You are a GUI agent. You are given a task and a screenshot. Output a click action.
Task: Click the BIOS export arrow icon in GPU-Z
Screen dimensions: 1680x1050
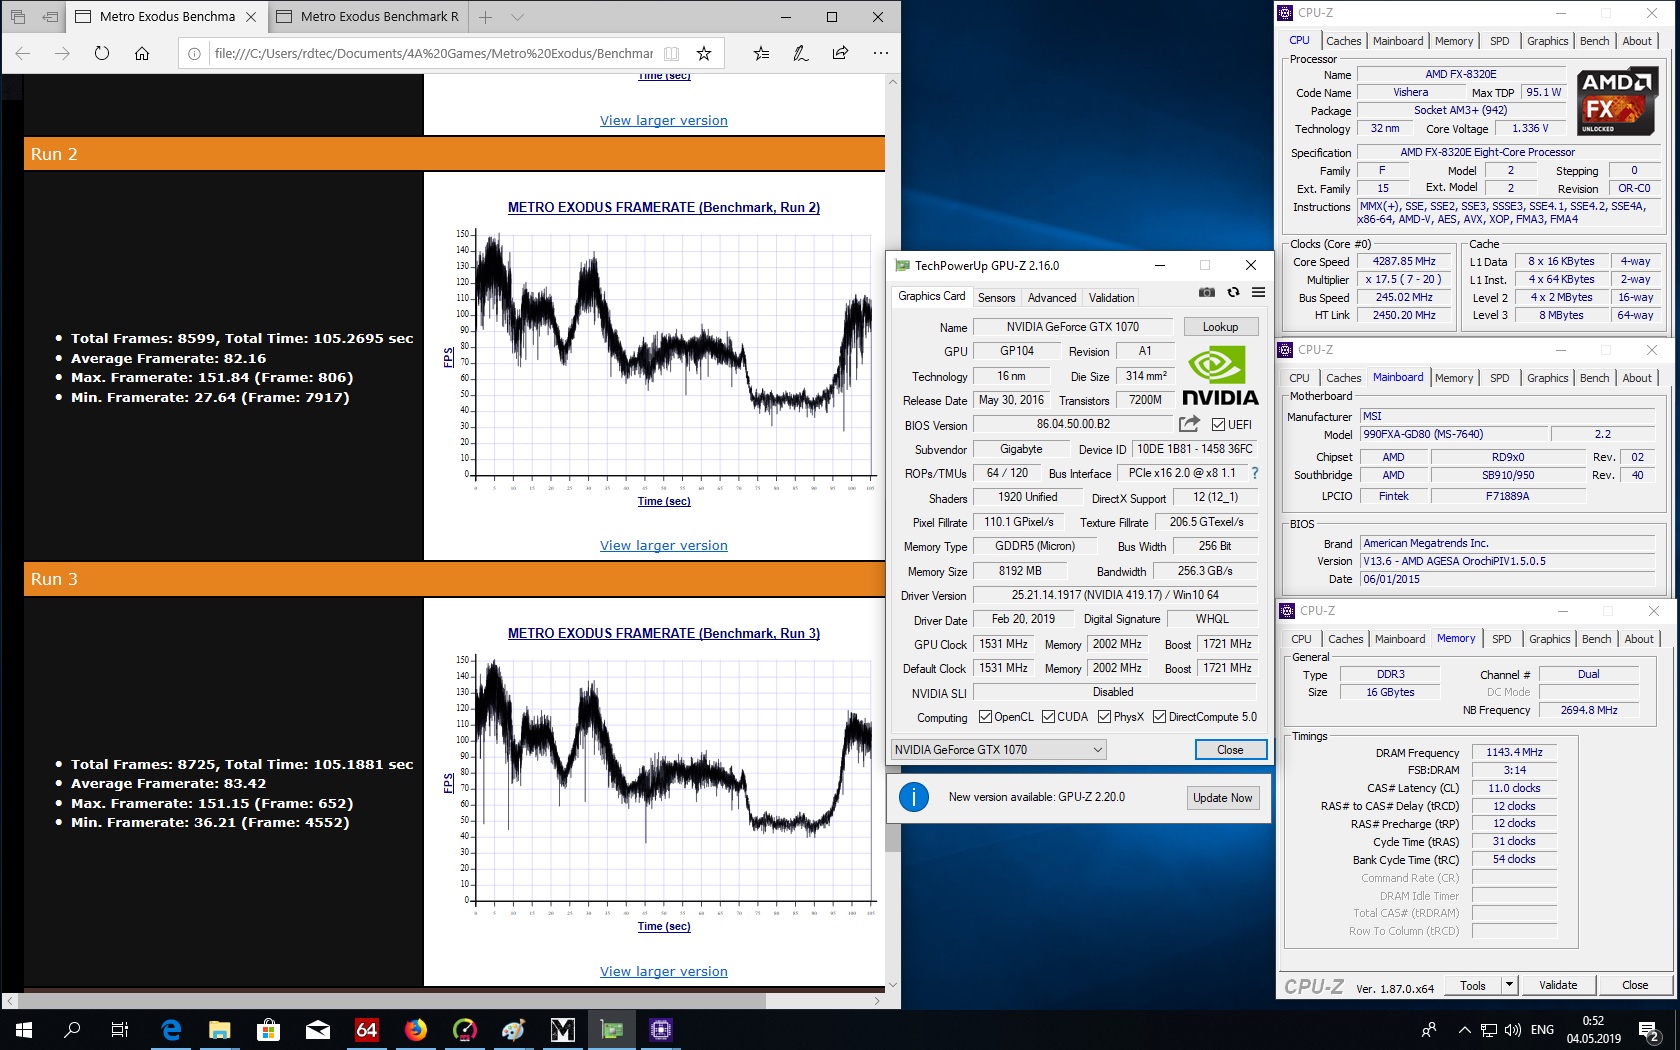[1189, 424]
